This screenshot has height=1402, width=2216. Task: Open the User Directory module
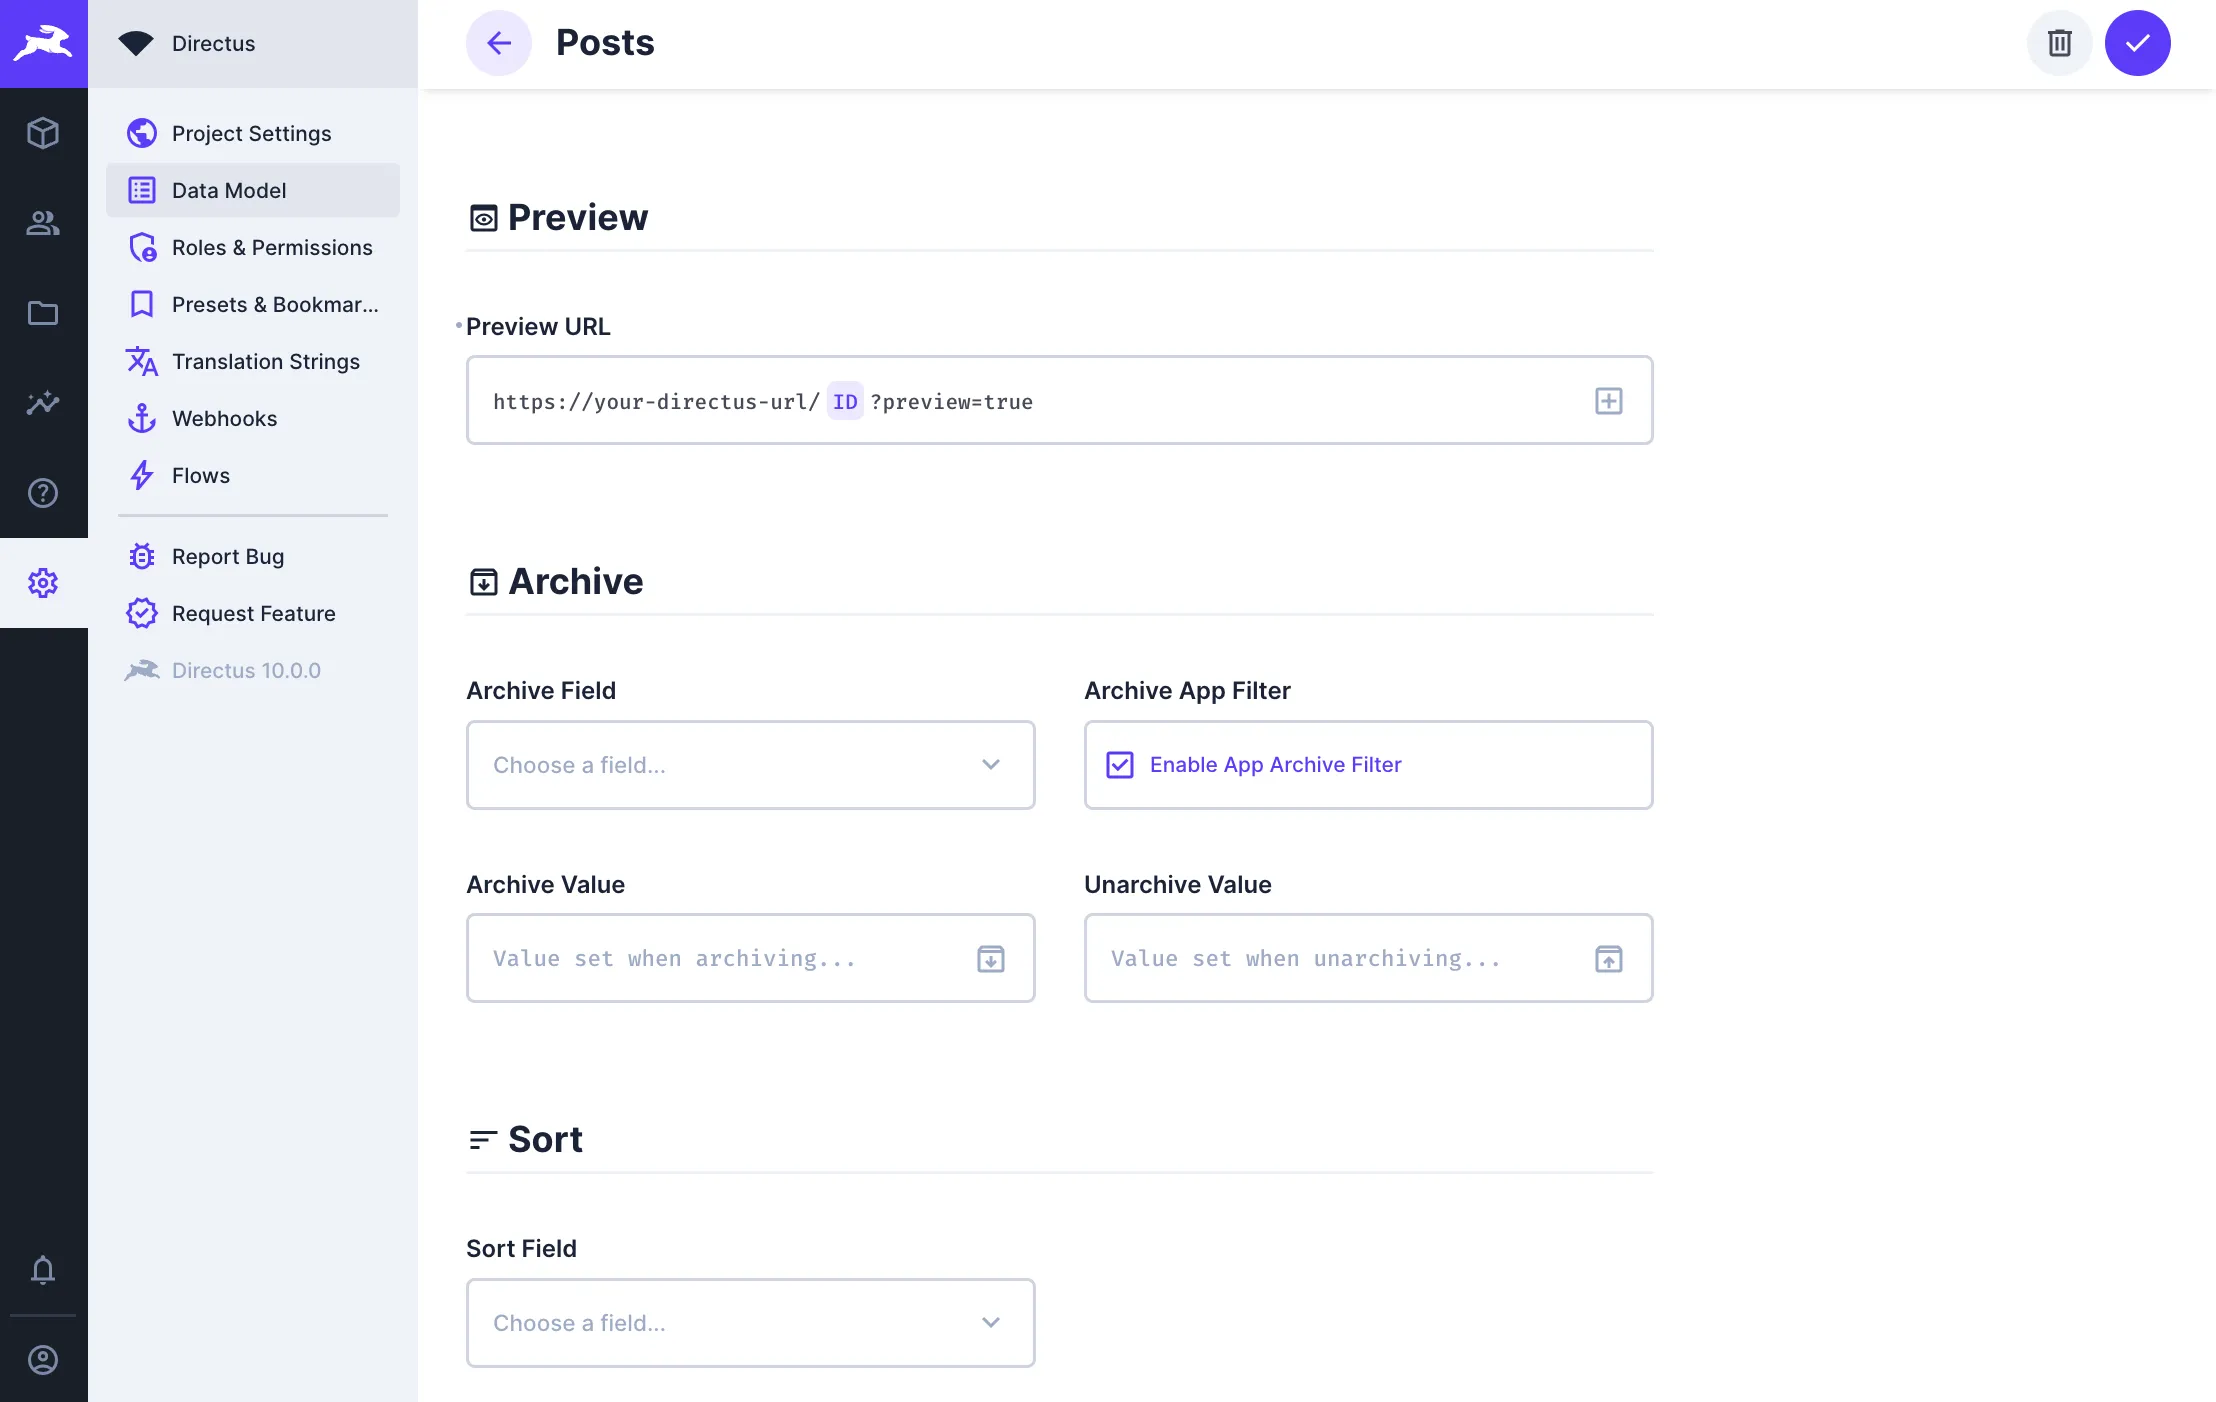[44, 223]
